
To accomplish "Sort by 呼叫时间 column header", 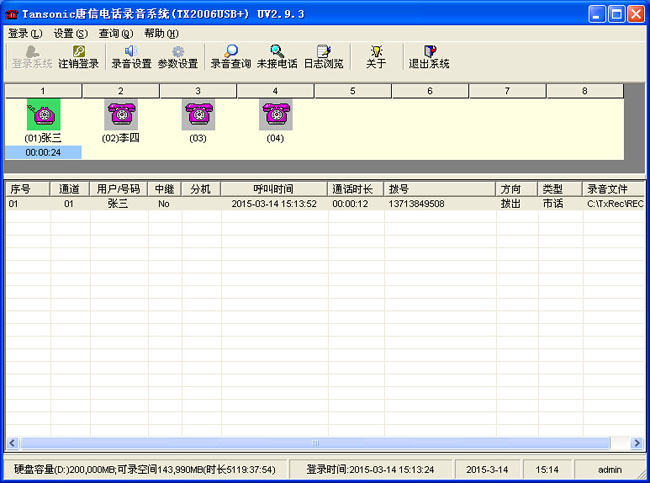I will point(273,188).
